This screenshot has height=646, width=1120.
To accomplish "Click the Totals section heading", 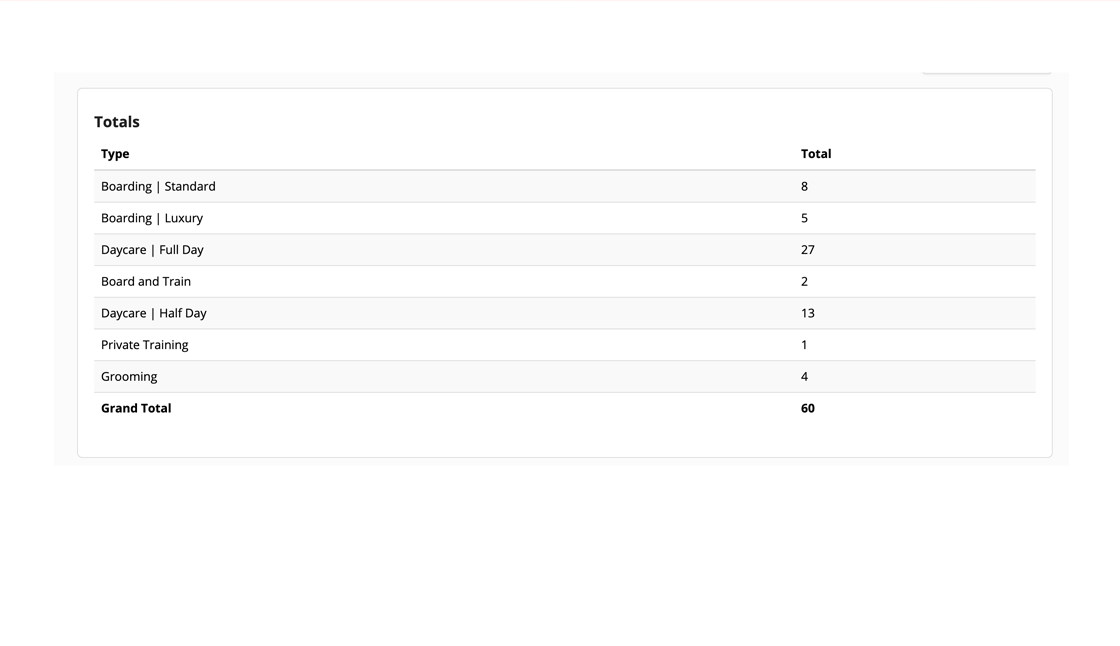I will tap(117, 121).
